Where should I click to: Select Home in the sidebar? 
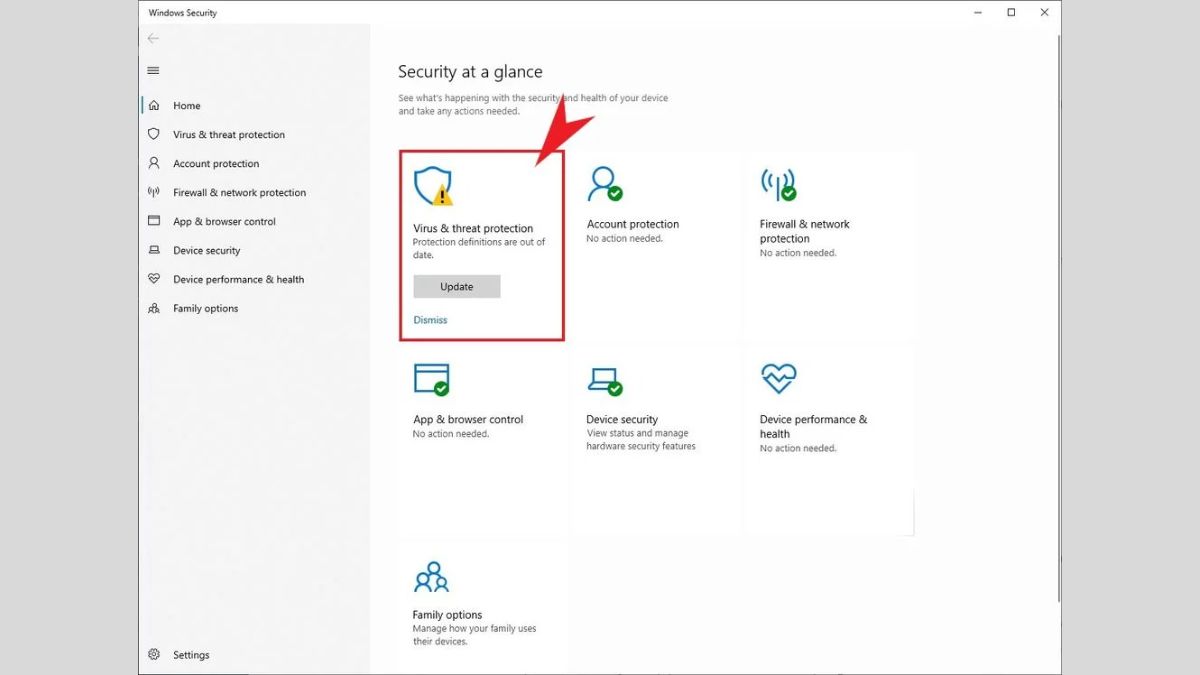point(186,106)
